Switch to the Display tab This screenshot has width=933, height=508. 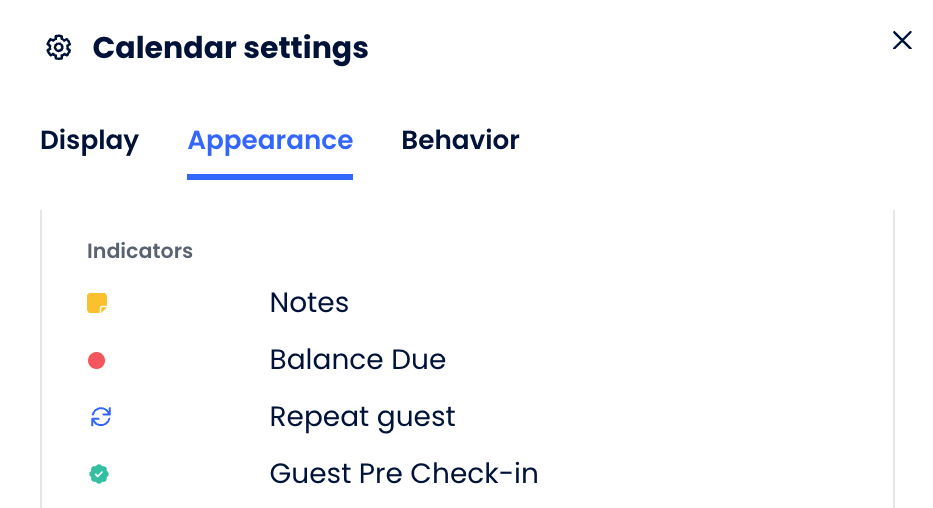tap(89, 140)
